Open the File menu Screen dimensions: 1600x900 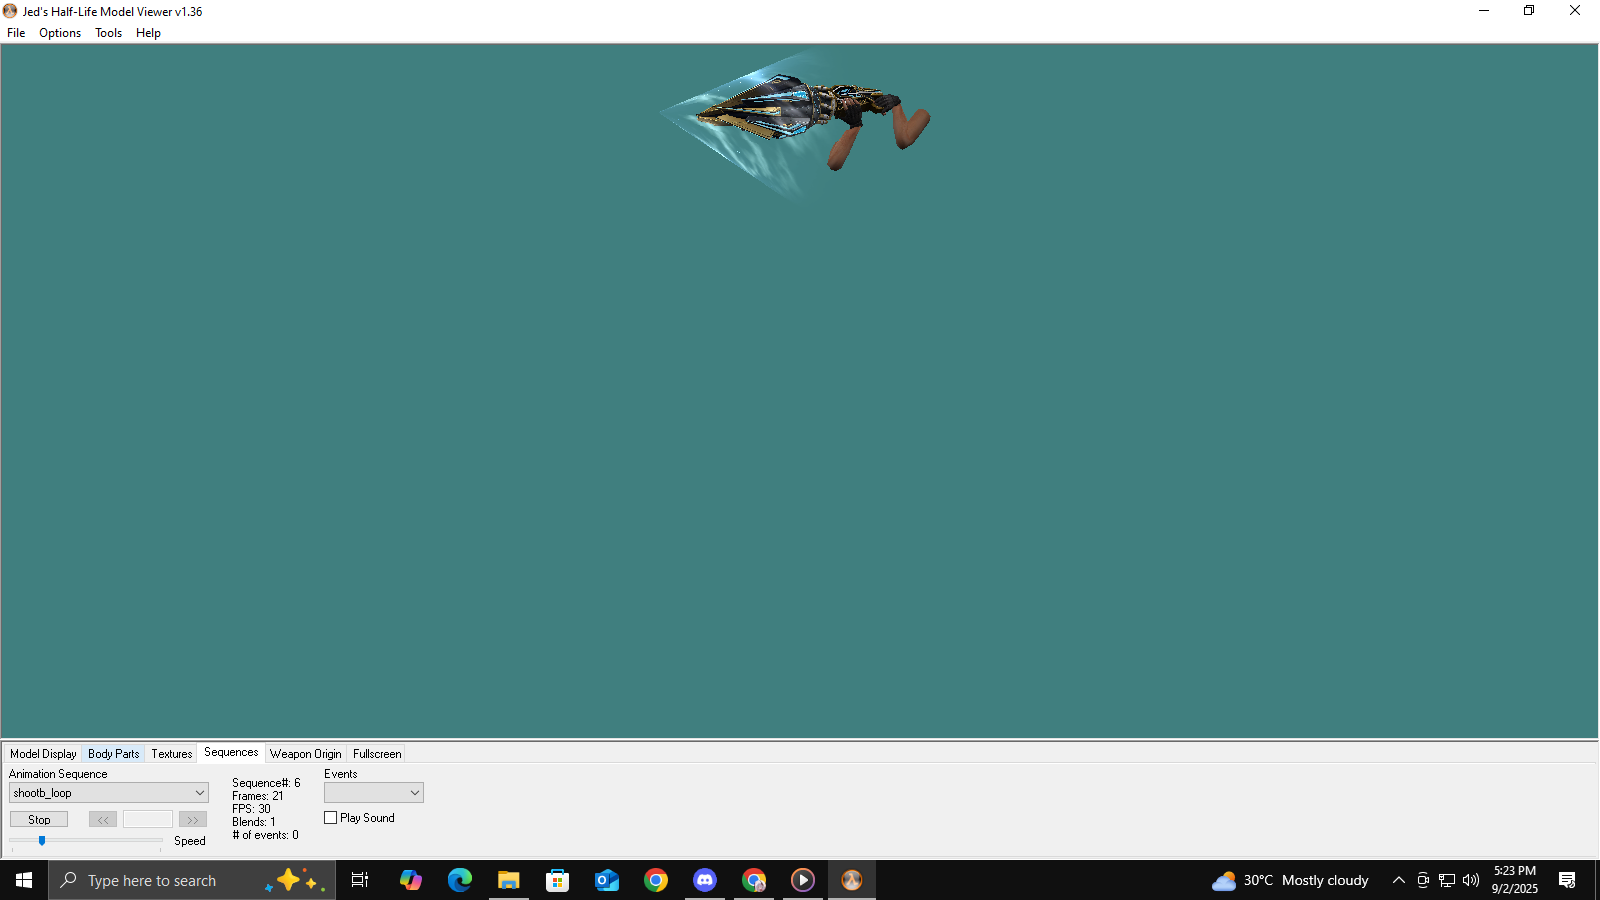point(16,33)
